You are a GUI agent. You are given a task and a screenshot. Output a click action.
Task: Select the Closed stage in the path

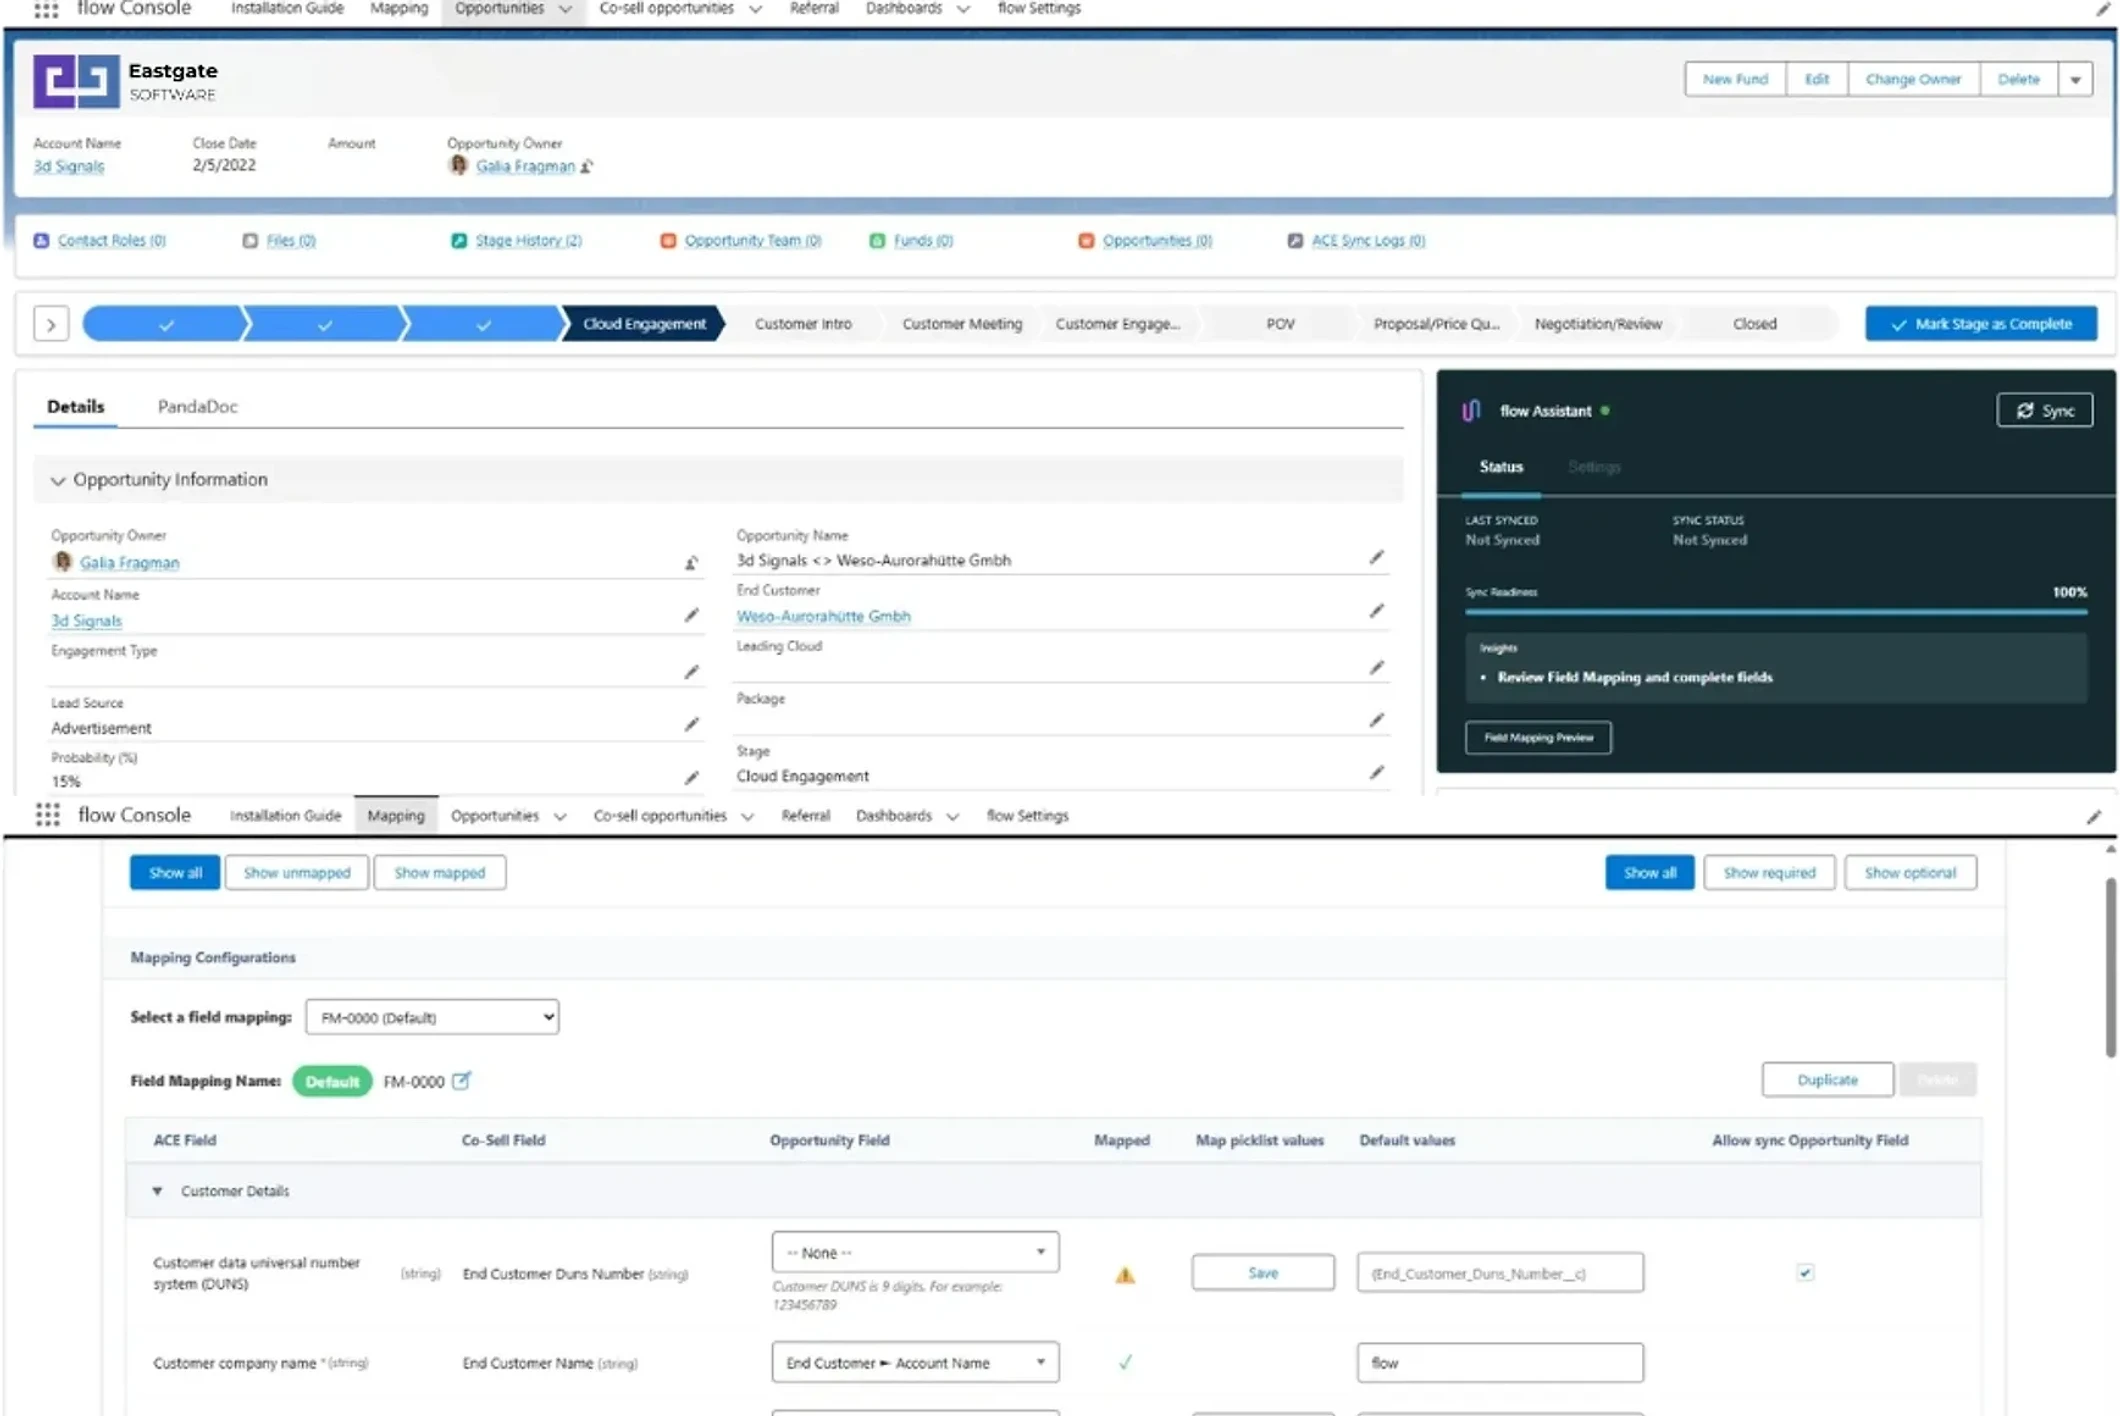click(x=1755, y=324)
